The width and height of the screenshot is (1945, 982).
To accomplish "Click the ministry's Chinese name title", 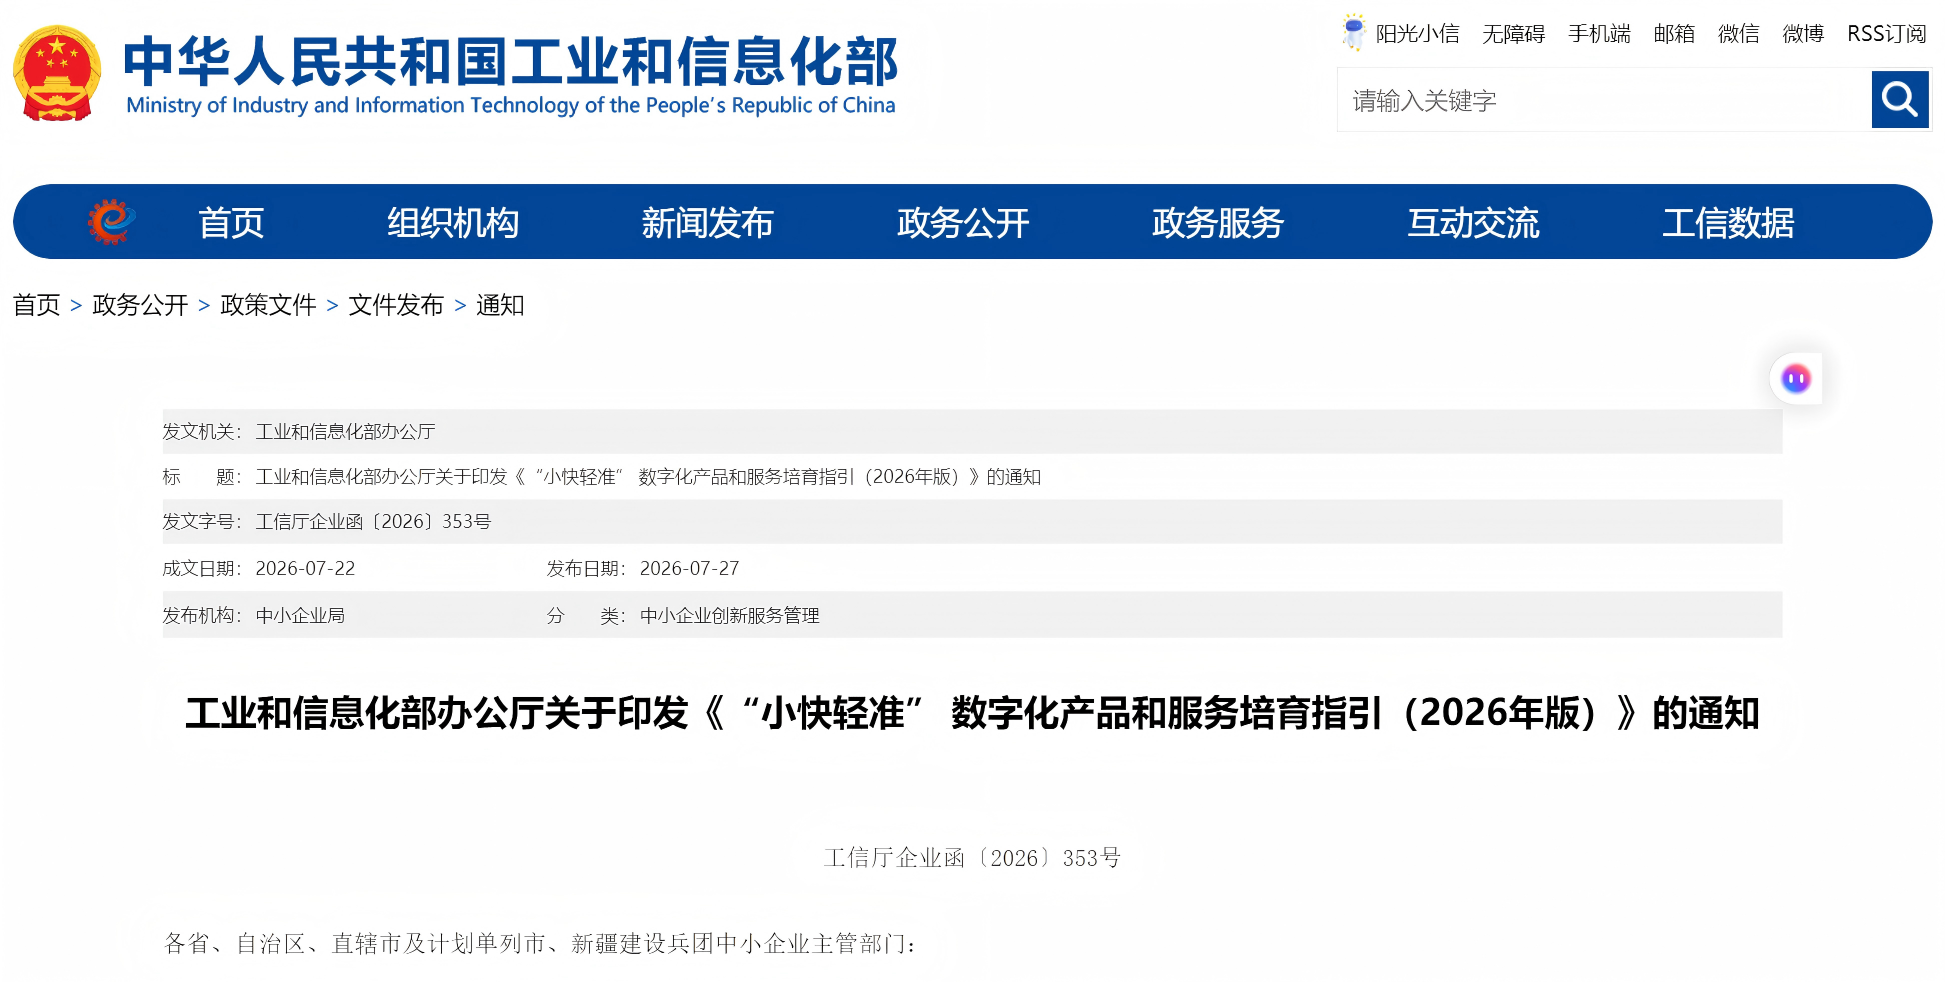I will 510,62.
